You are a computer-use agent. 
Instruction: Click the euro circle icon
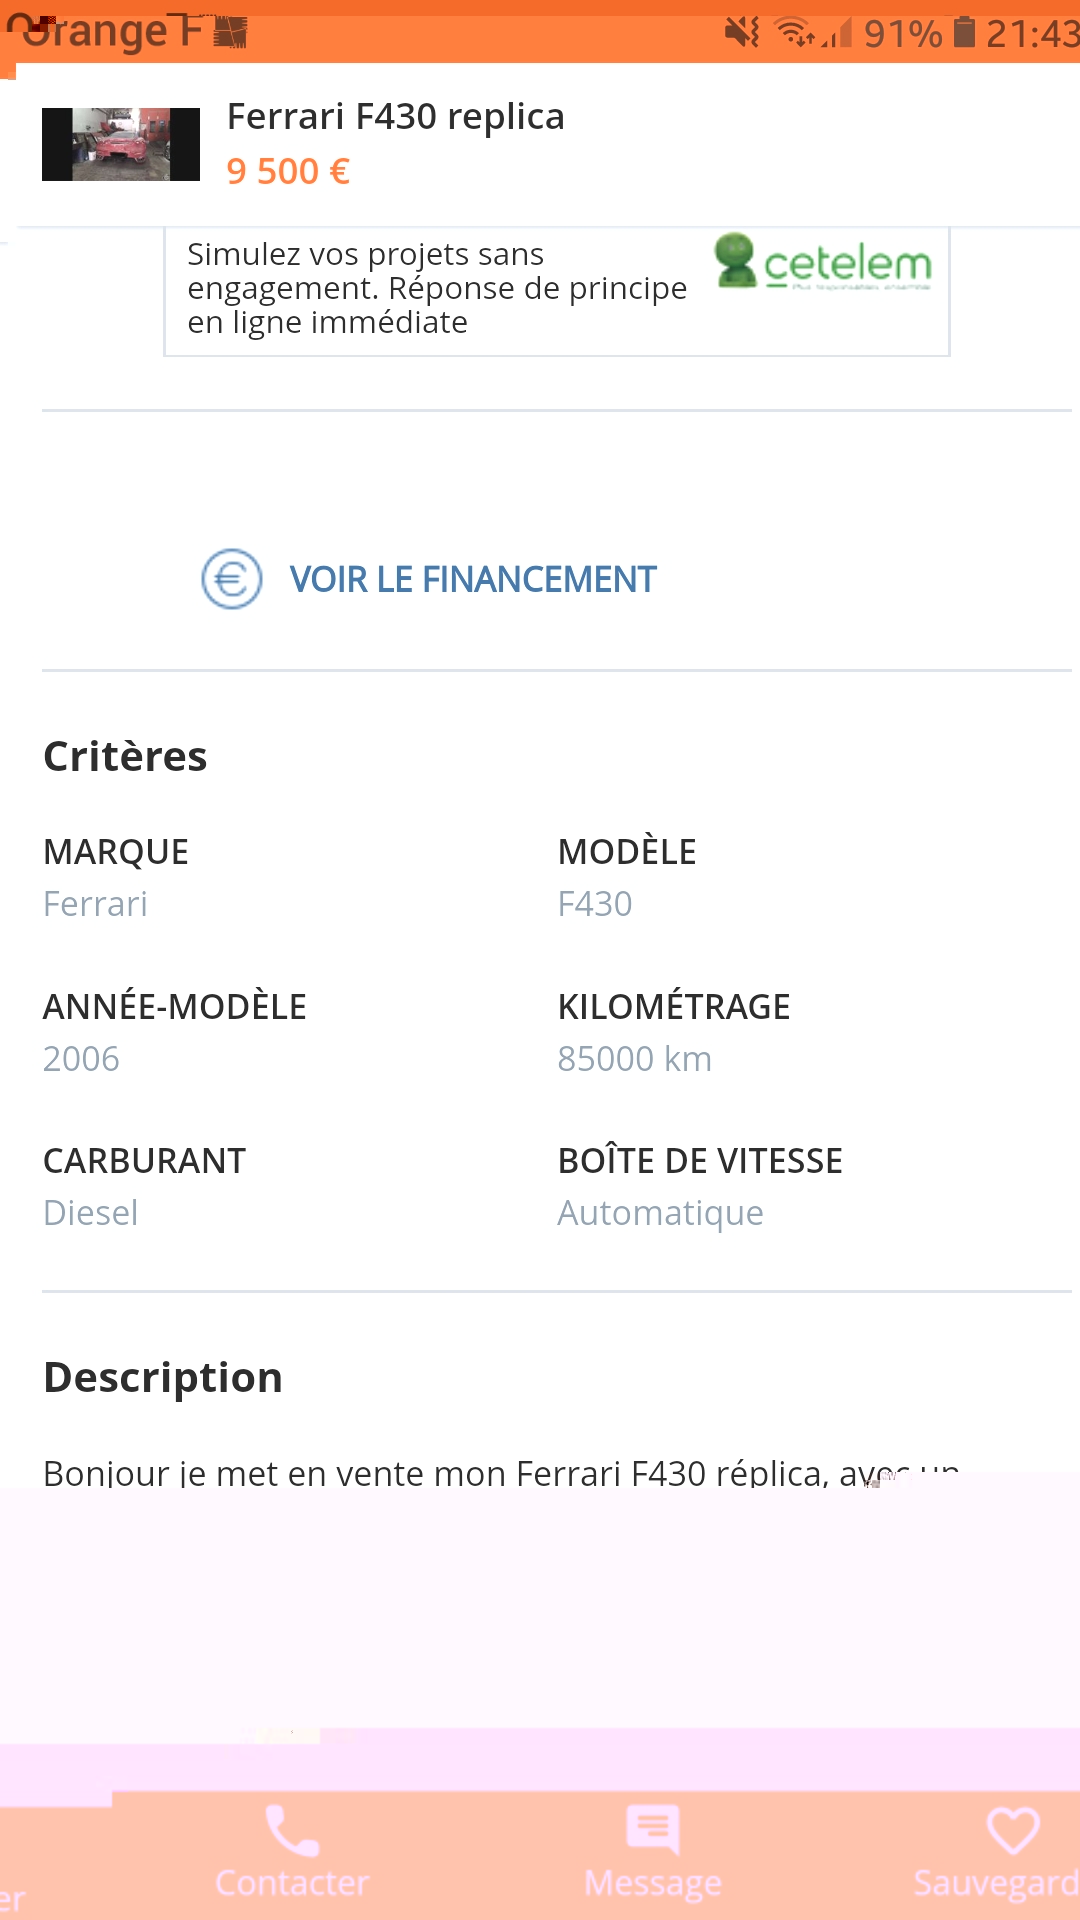(x=232, y=579)
